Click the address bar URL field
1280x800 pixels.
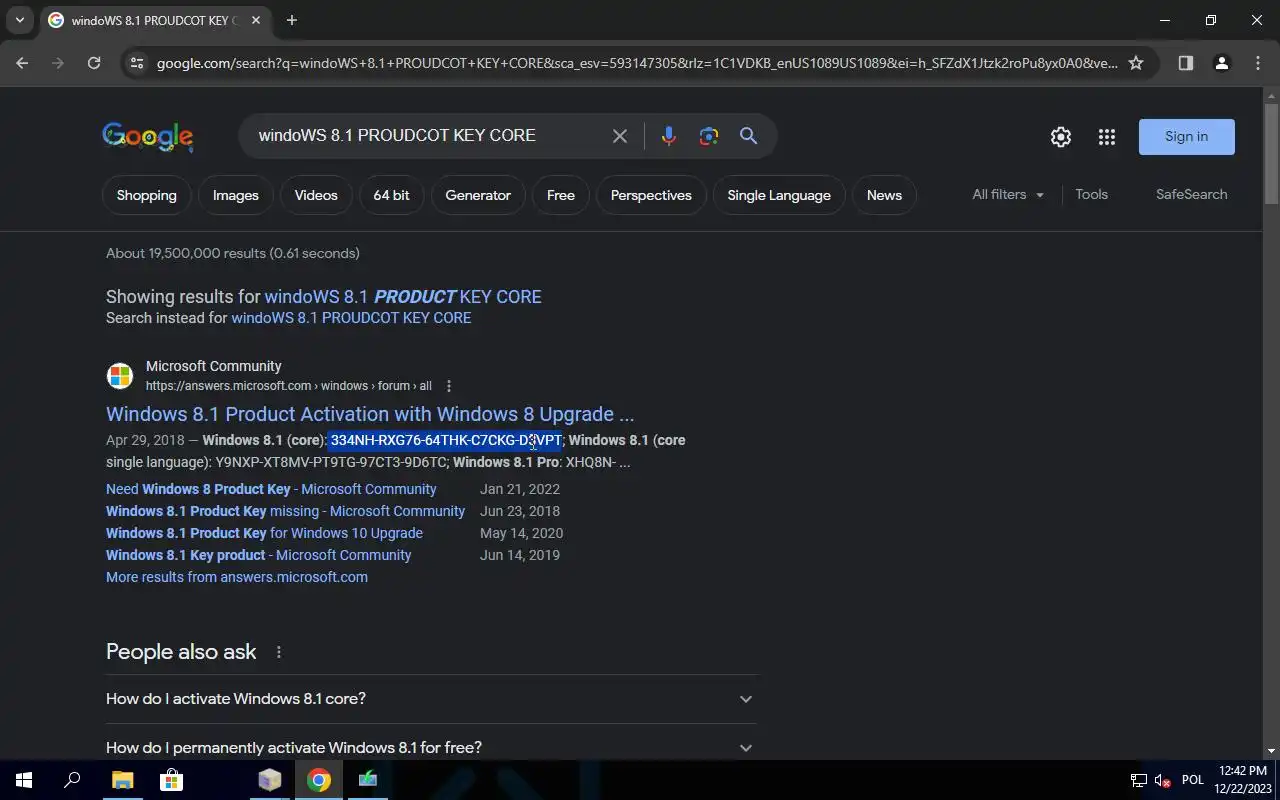pyautogui.click(x=636, y=63)
